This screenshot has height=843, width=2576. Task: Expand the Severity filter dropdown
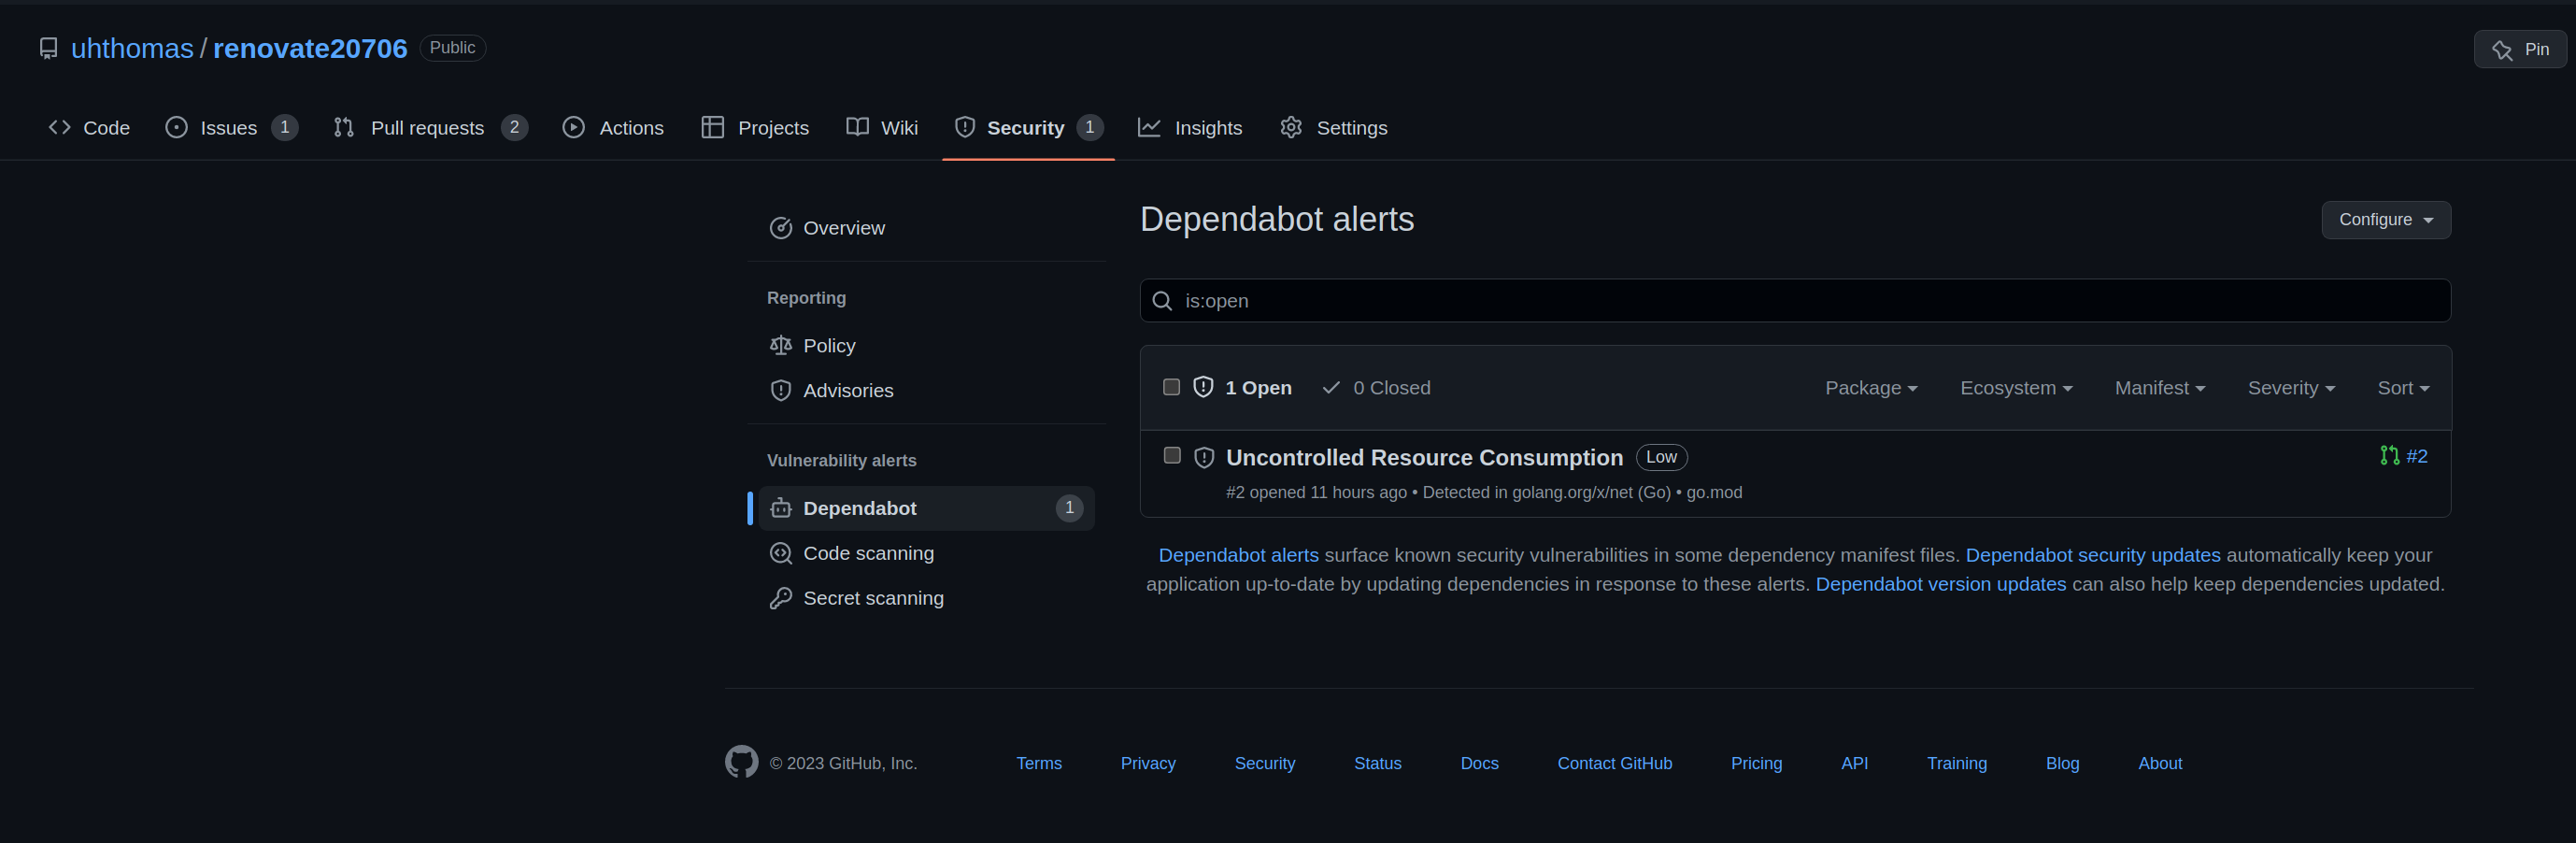coord(2290,388)
